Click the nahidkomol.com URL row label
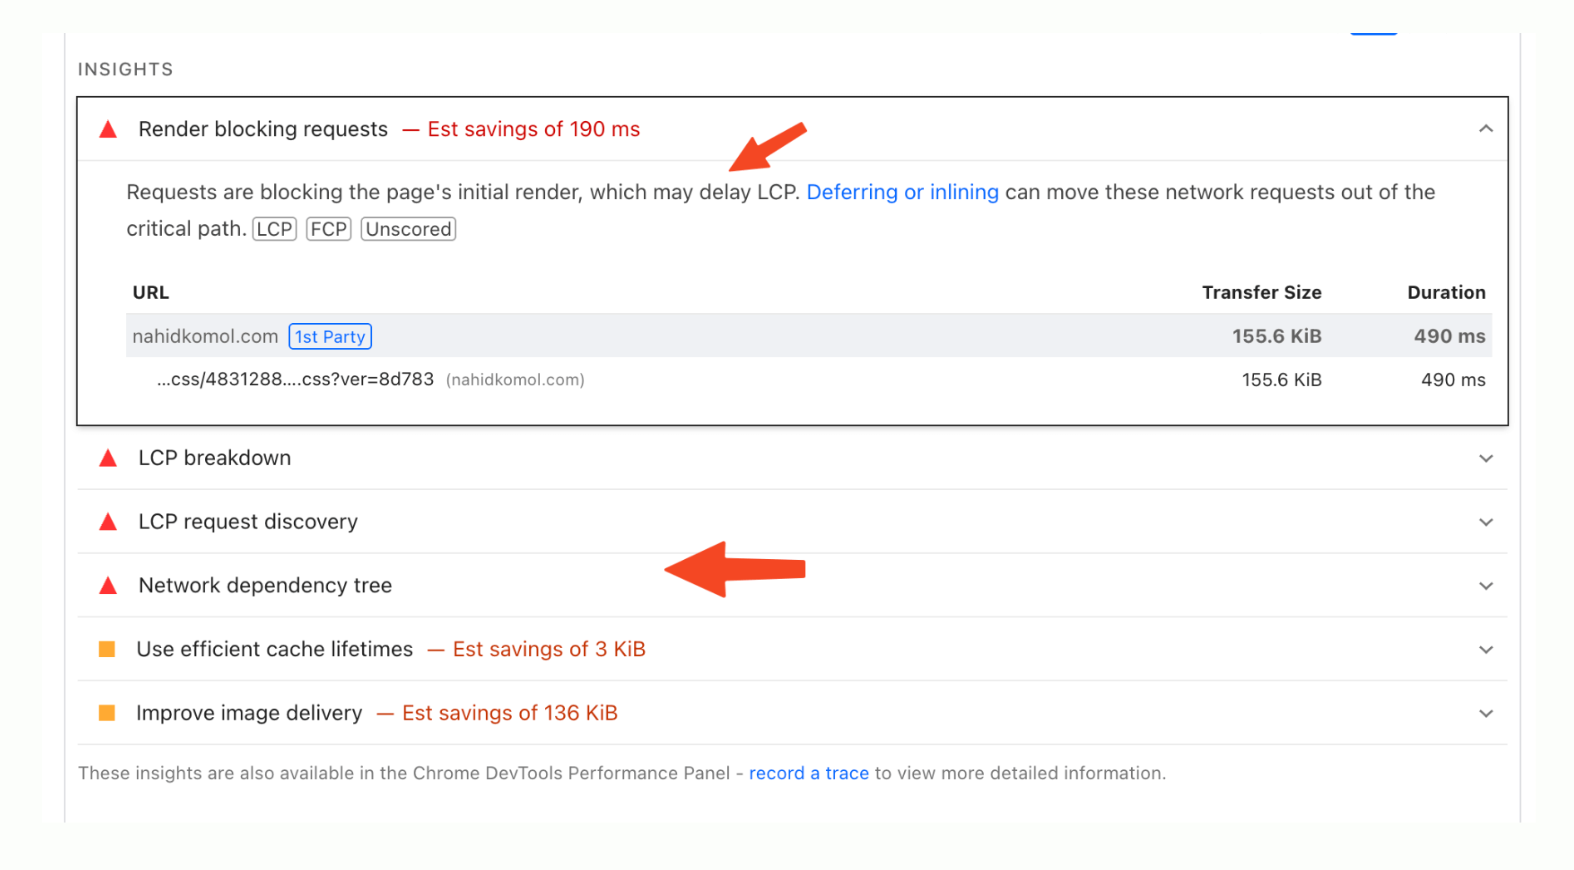The height and width of the screenshot is (870, 1574). pos(205,337)
